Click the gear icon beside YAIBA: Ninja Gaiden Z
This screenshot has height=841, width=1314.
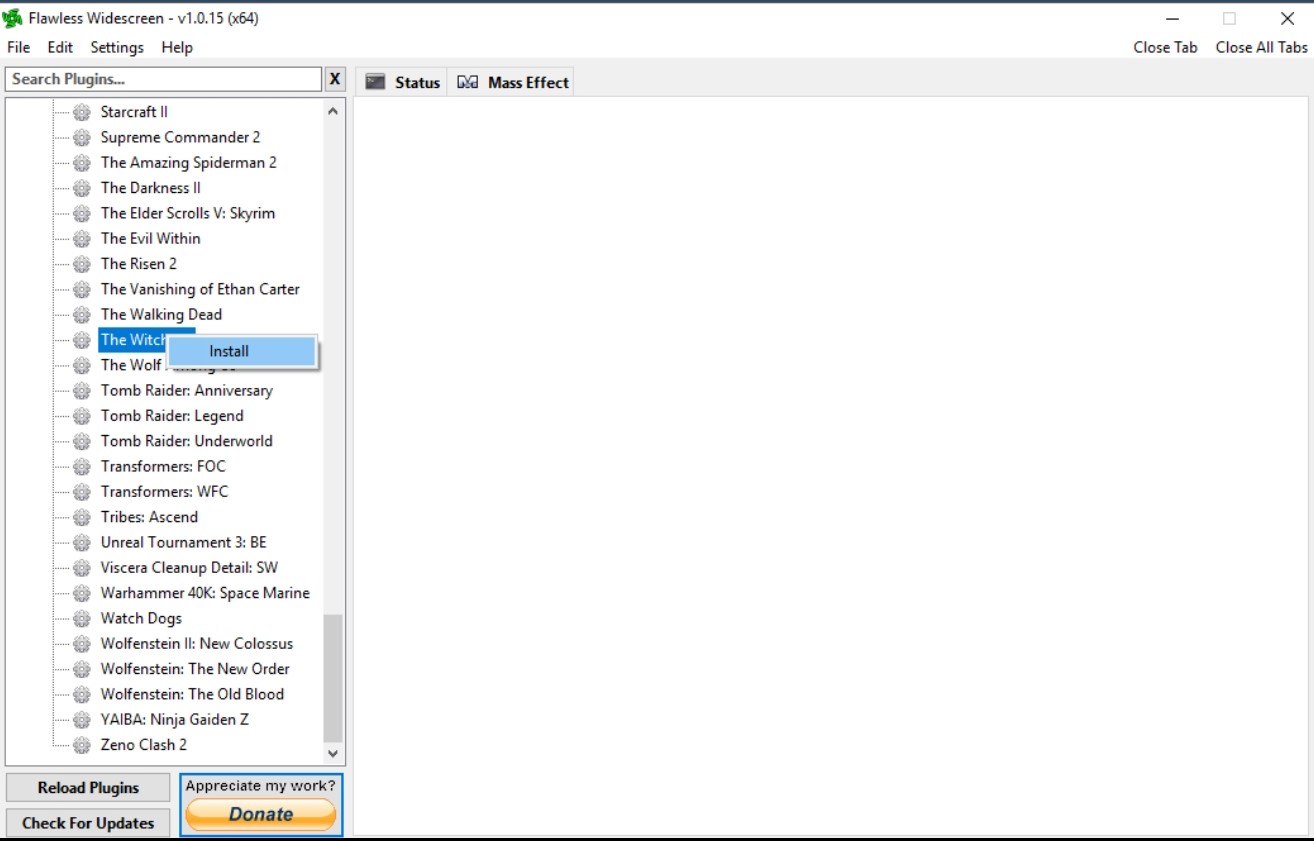pyautogui.click(x=82, y=719)
